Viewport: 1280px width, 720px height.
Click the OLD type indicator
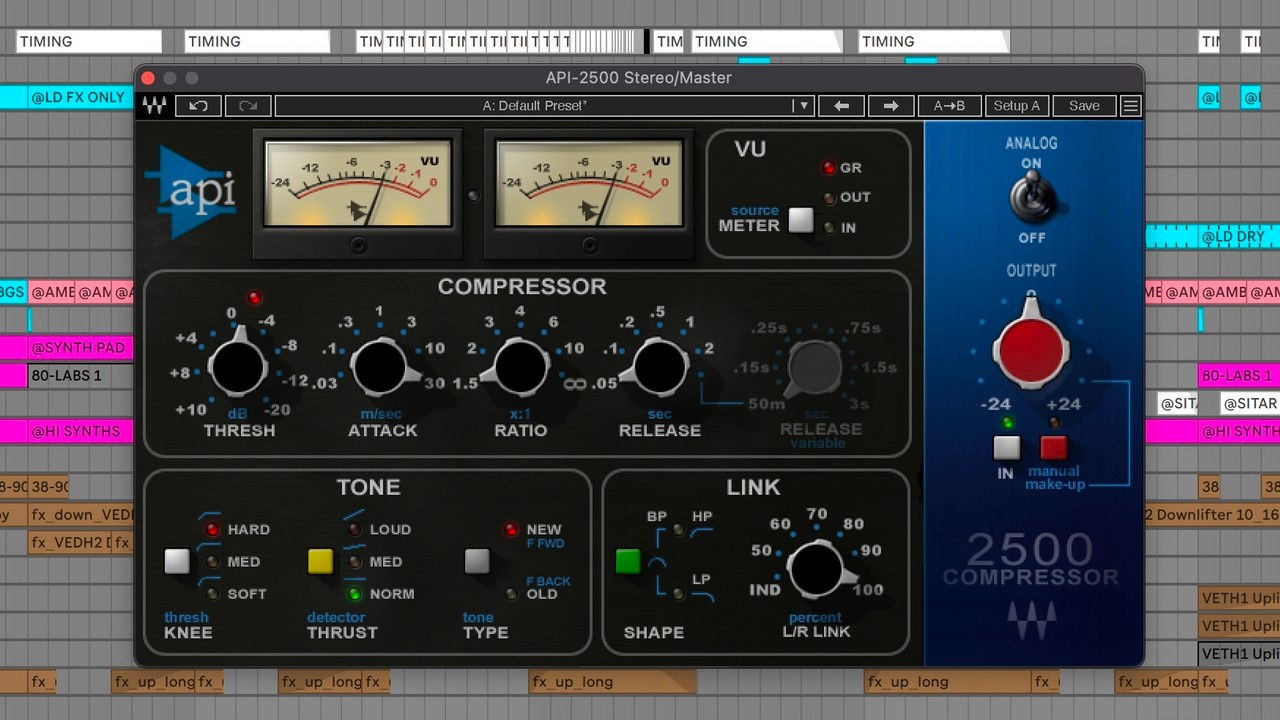[x=511, y=594]
